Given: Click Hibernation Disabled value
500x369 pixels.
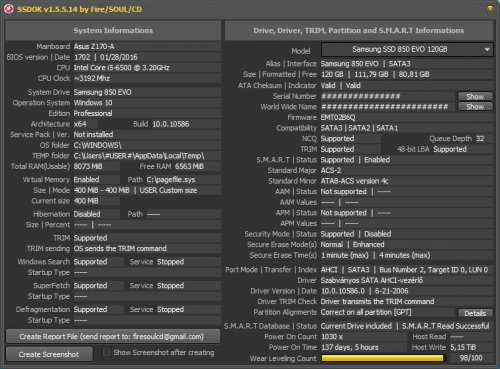Looking at the screenshot, I should (87, 214).
